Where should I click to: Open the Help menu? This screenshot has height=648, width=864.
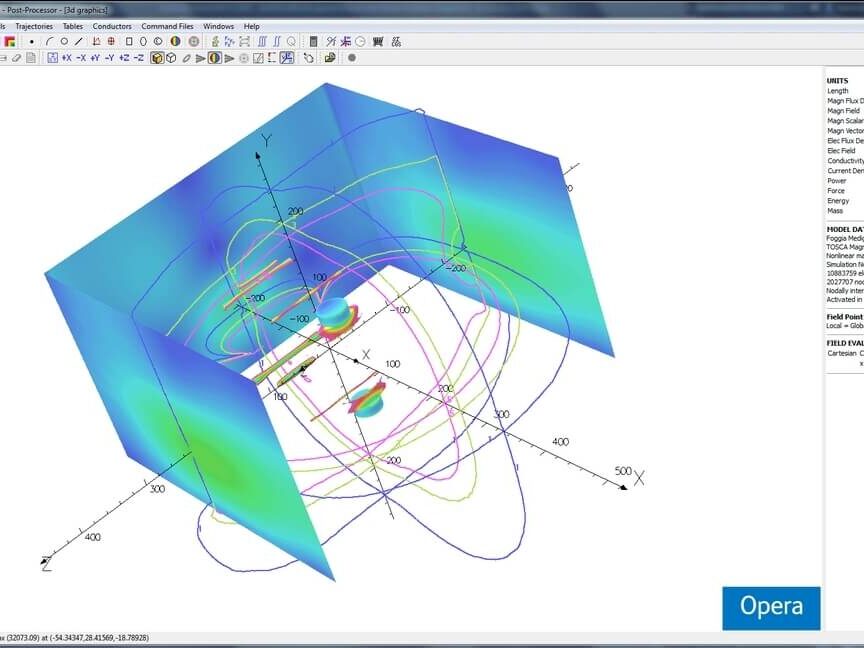[x=251, y=26]
